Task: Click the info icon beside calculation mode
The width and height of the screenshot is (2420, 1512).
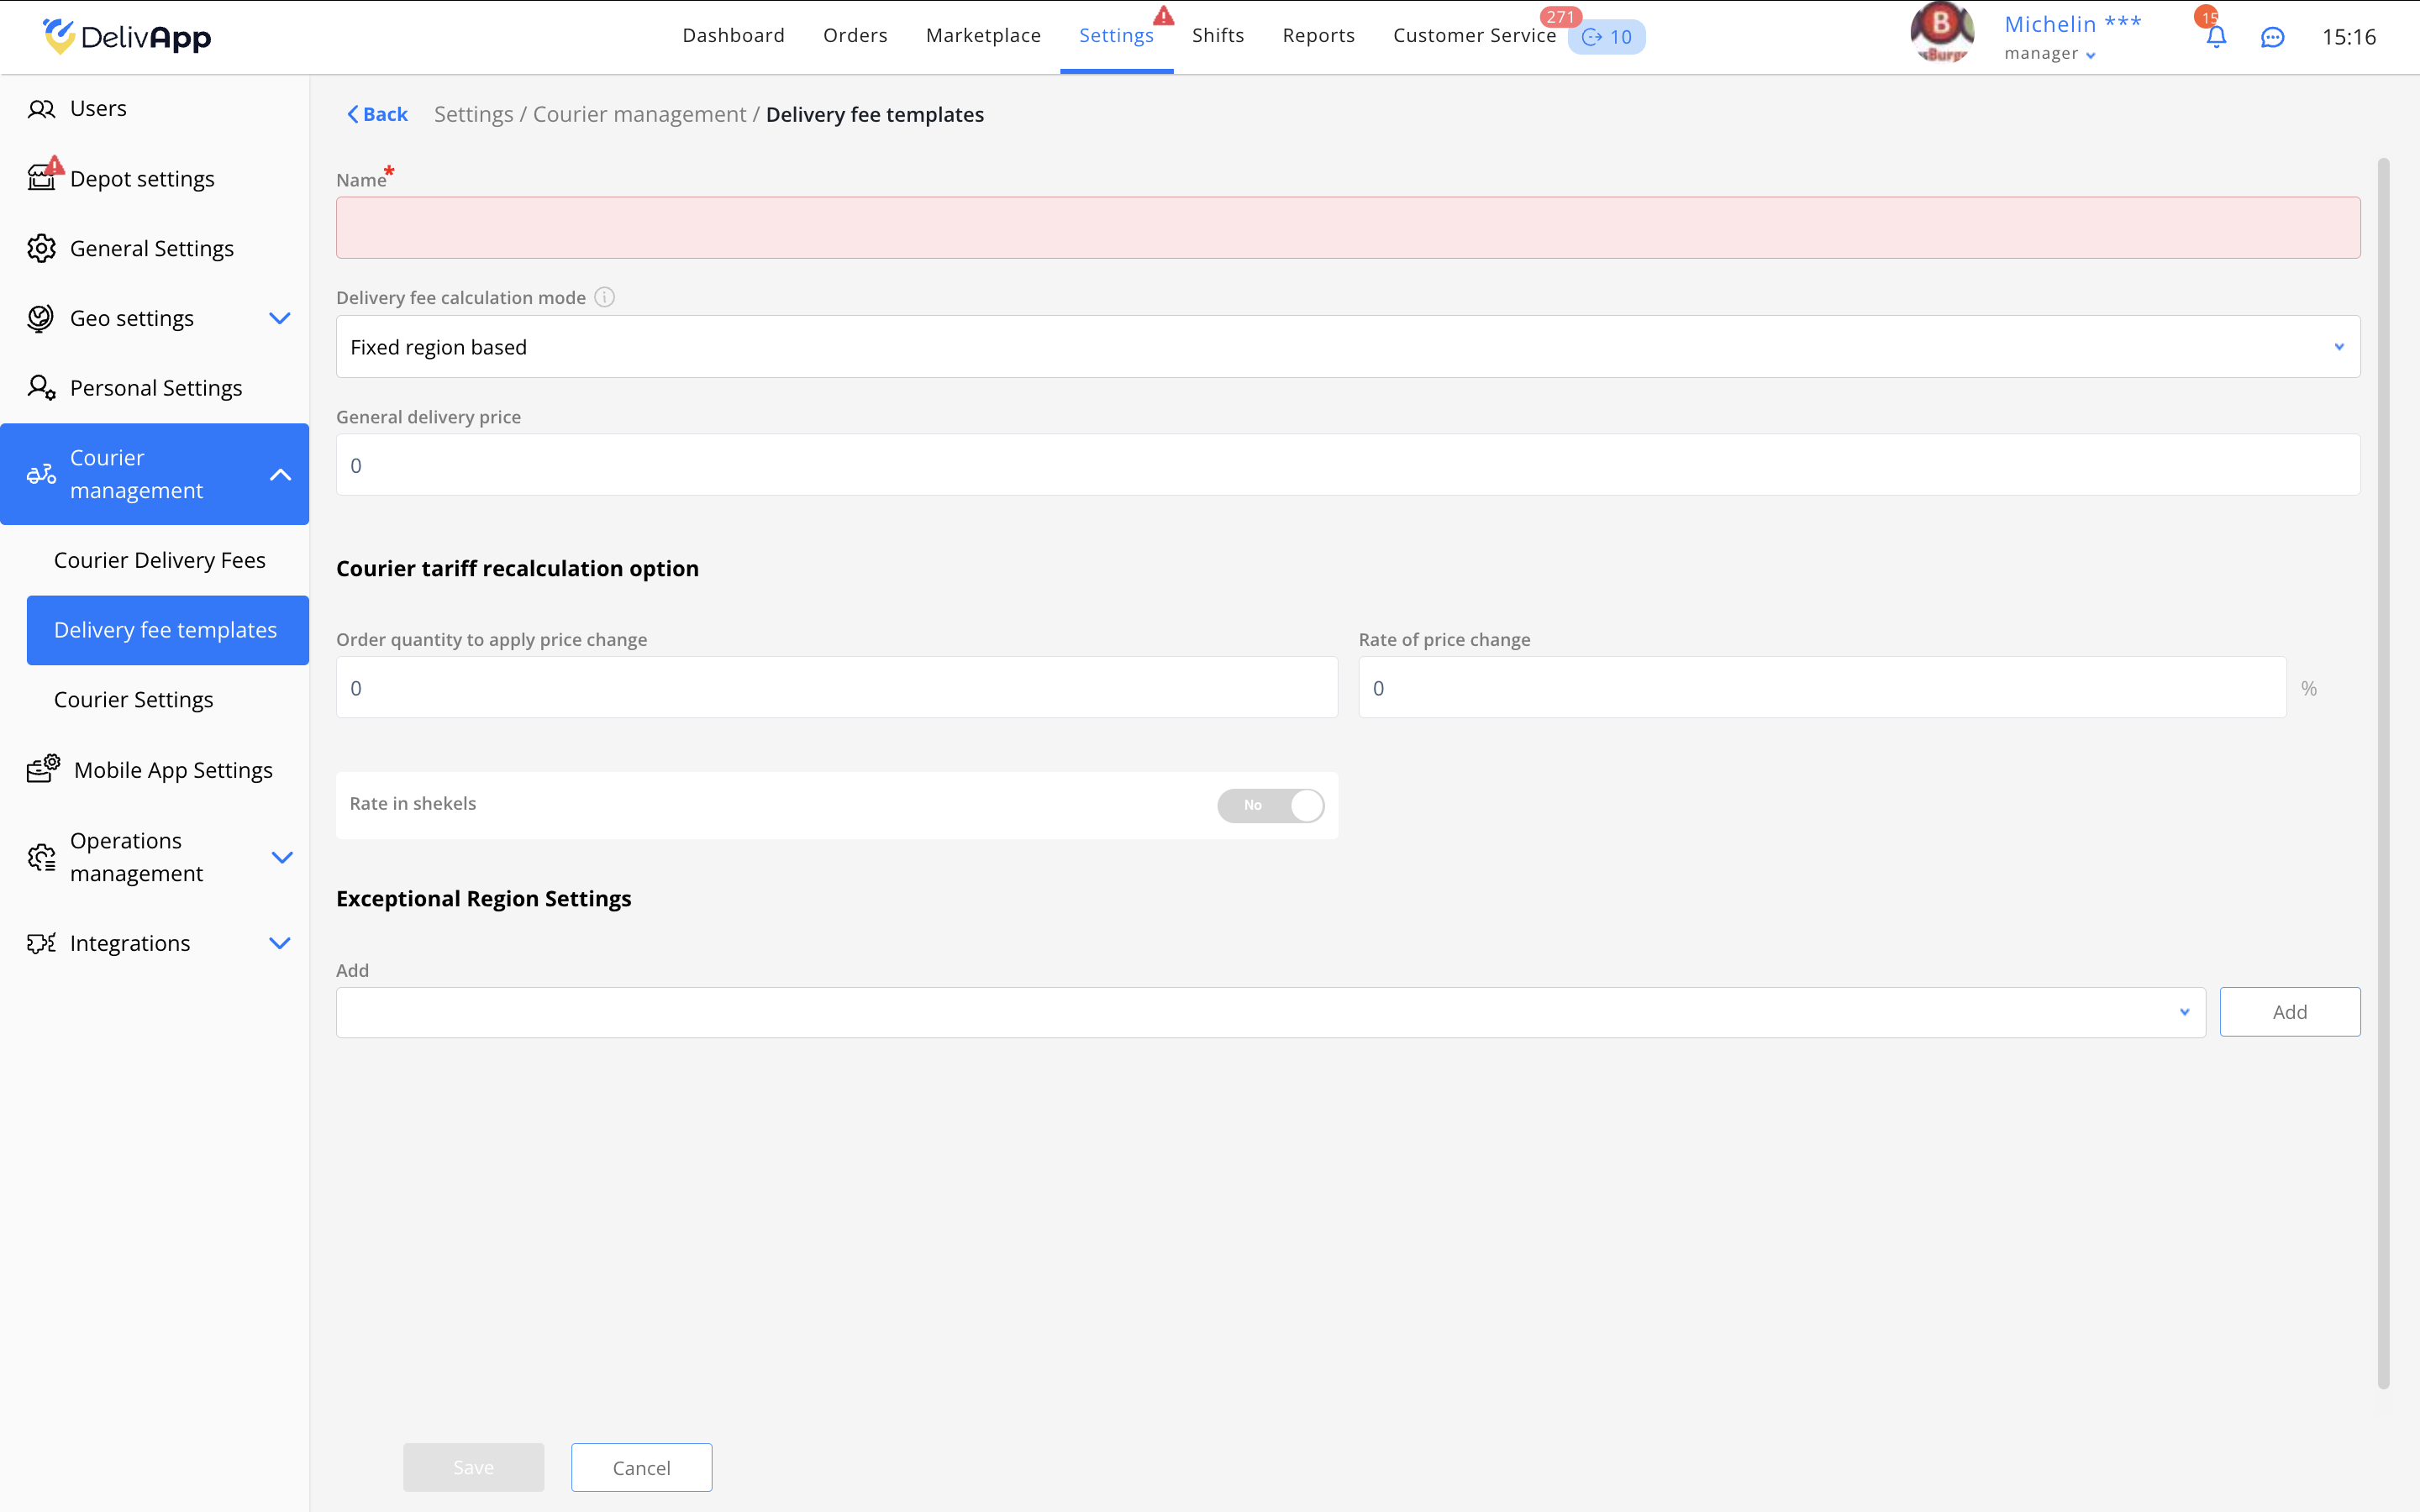Action: point(604,297)
